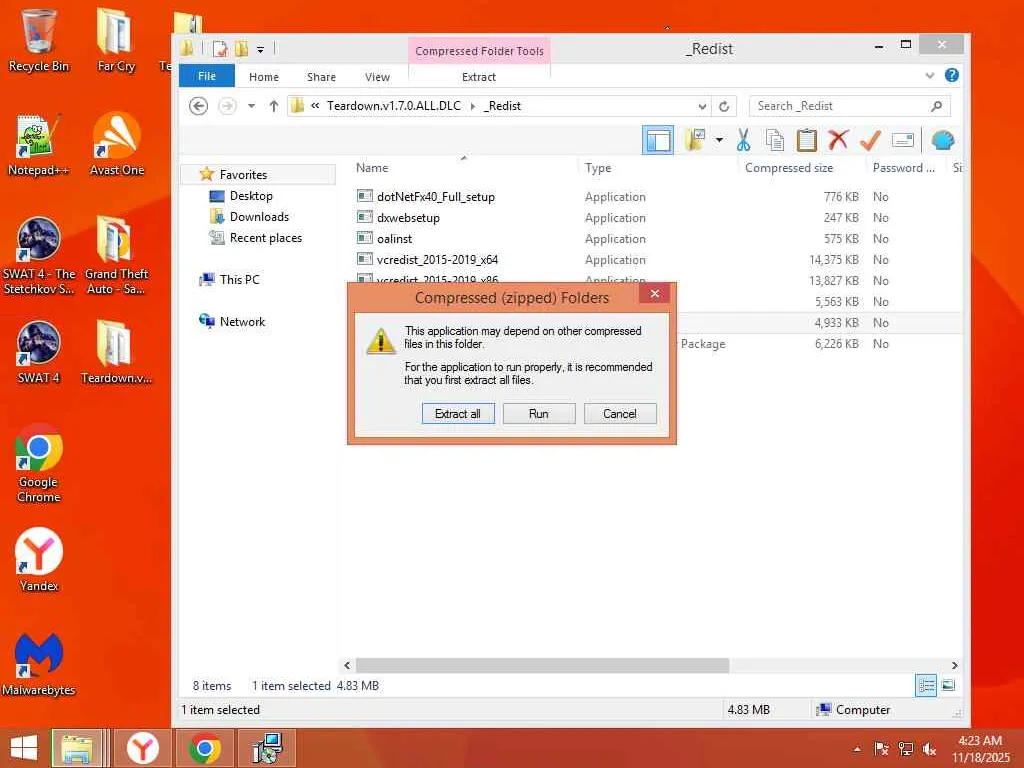Screen dimensions: 1024x768
Task: Click New folder icon in Quick Access Toolbar
Action: [x=242, y=48]
